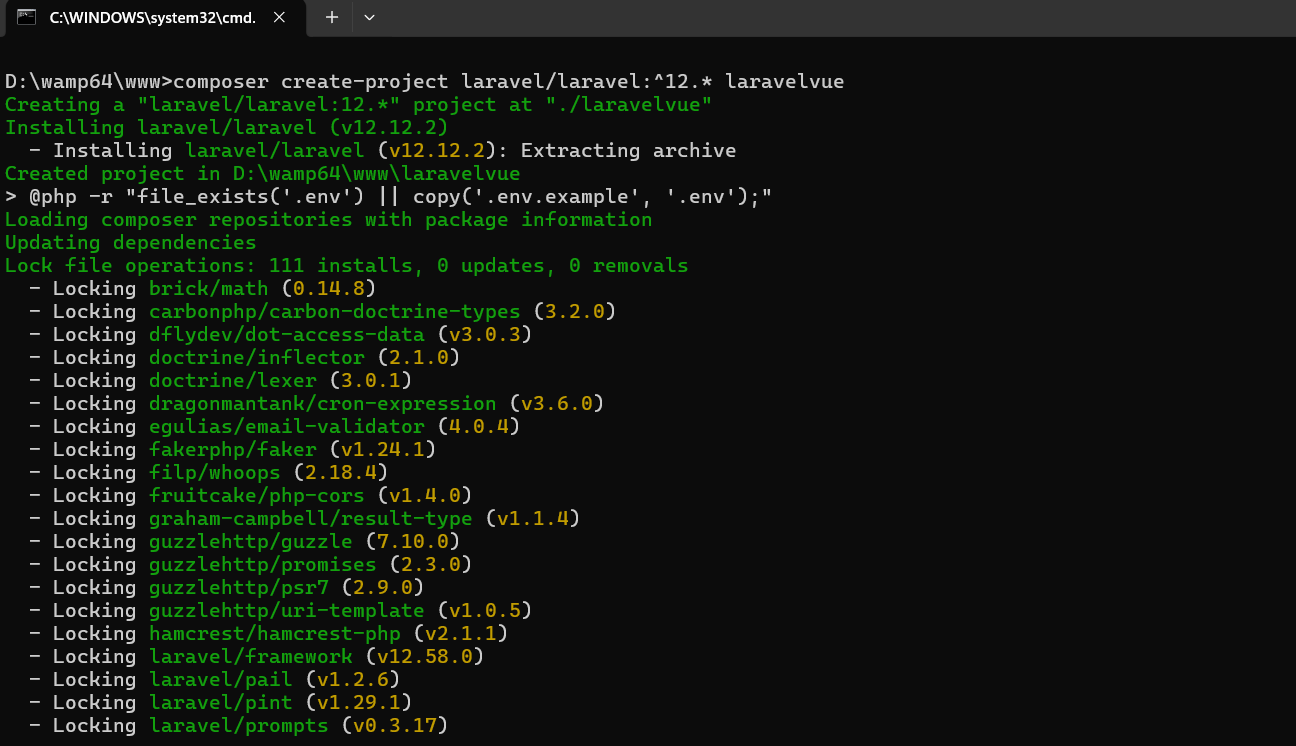Click laravel/pint package name
Viewport: 1296px width, 746px height.
click(220, 703)
